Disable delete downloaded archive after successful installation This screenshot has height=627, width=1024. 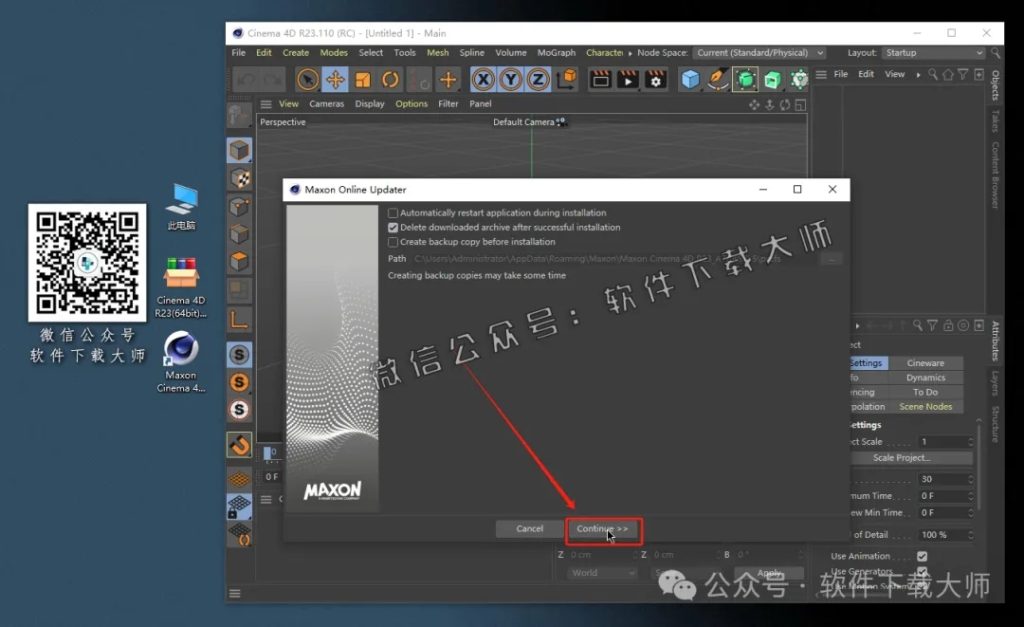[393, 227]
